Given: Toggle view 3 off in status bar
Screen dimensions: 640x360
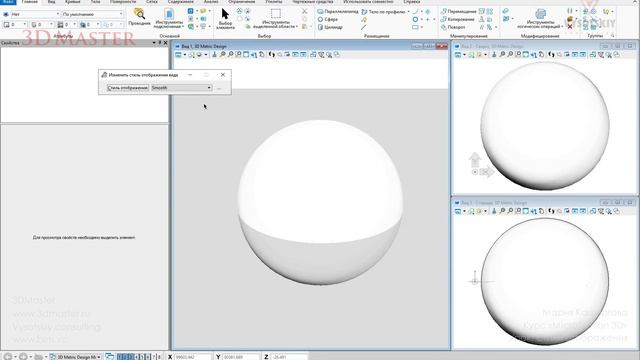Looking at the screenshot, I should 131,357.
